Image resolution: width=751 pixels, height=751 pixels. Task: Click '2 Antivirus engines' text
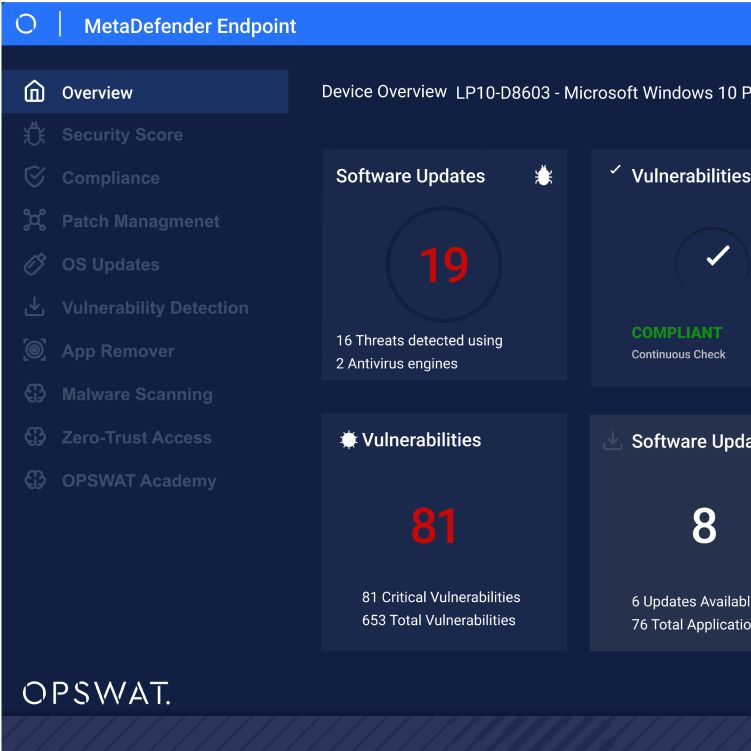pyautogui.click(x=397, y=364)
